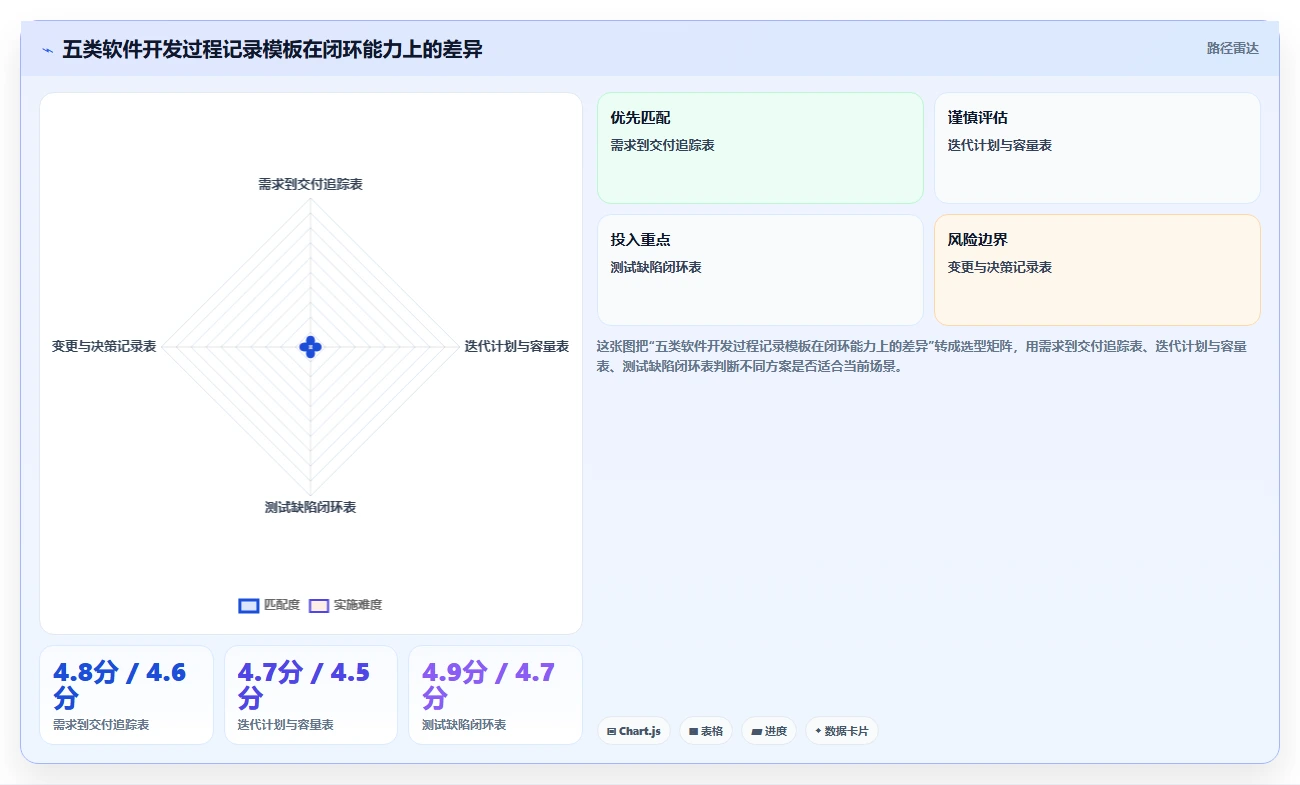Screen dimensions: 1300x785
Task: Open the 优先匹配 card
Action: (760, 148)
